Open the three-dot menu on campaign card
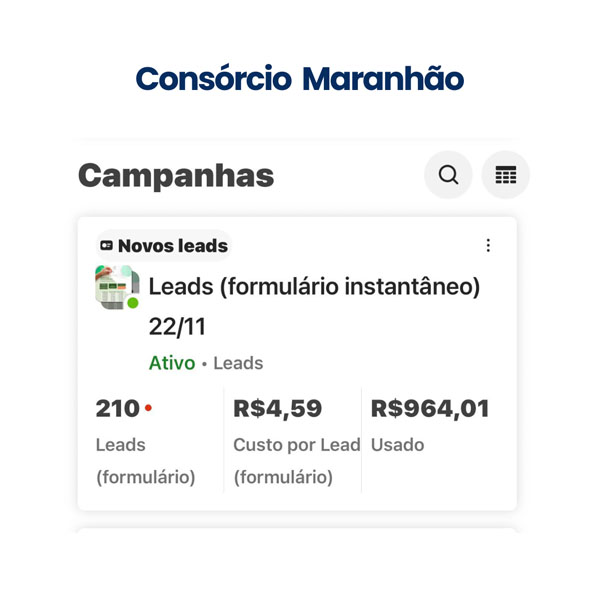 point(488,246)
